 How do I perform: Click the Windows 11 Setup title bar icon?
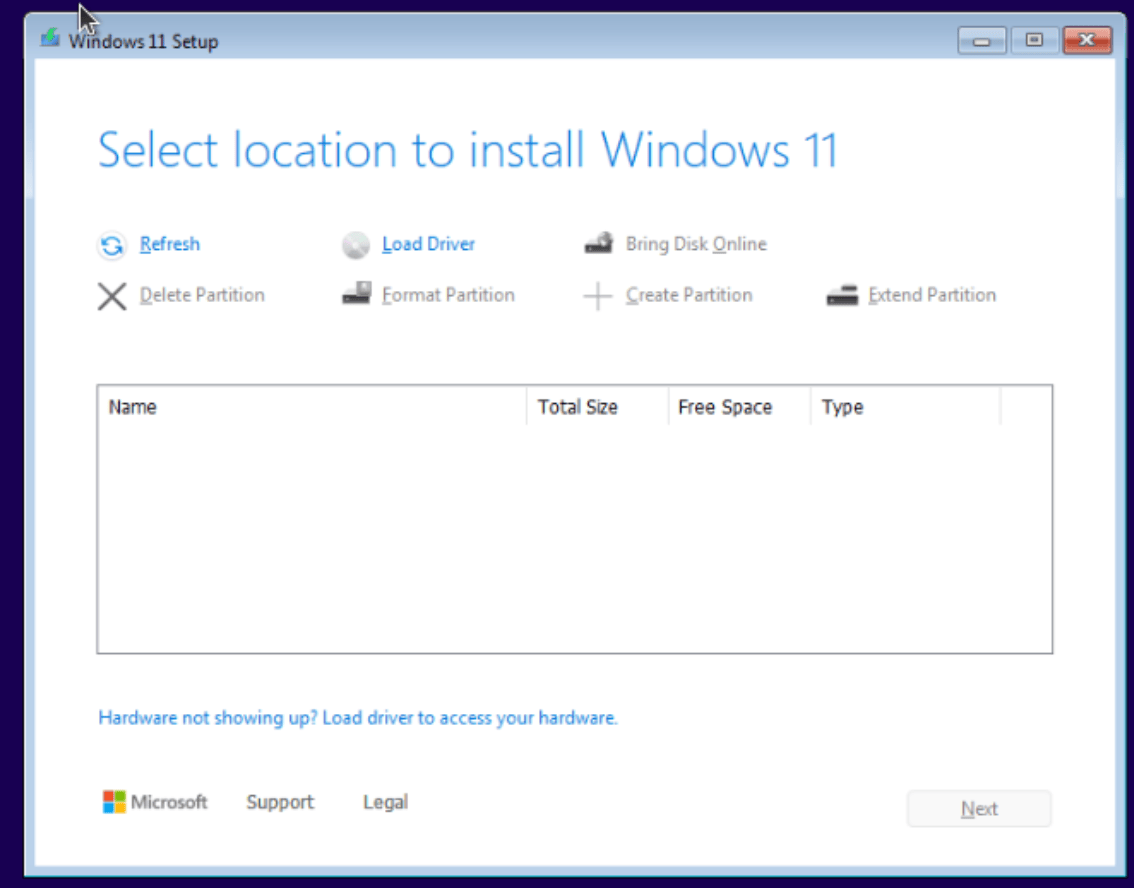50,39
